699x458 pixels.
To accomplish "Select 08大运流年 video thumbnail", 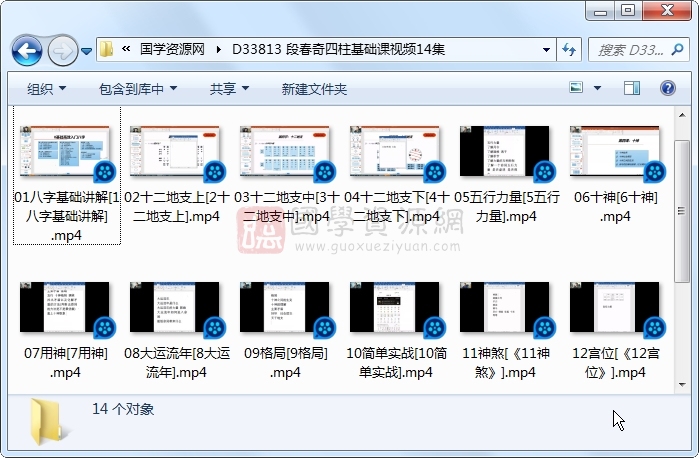I will tap(174, 307).
